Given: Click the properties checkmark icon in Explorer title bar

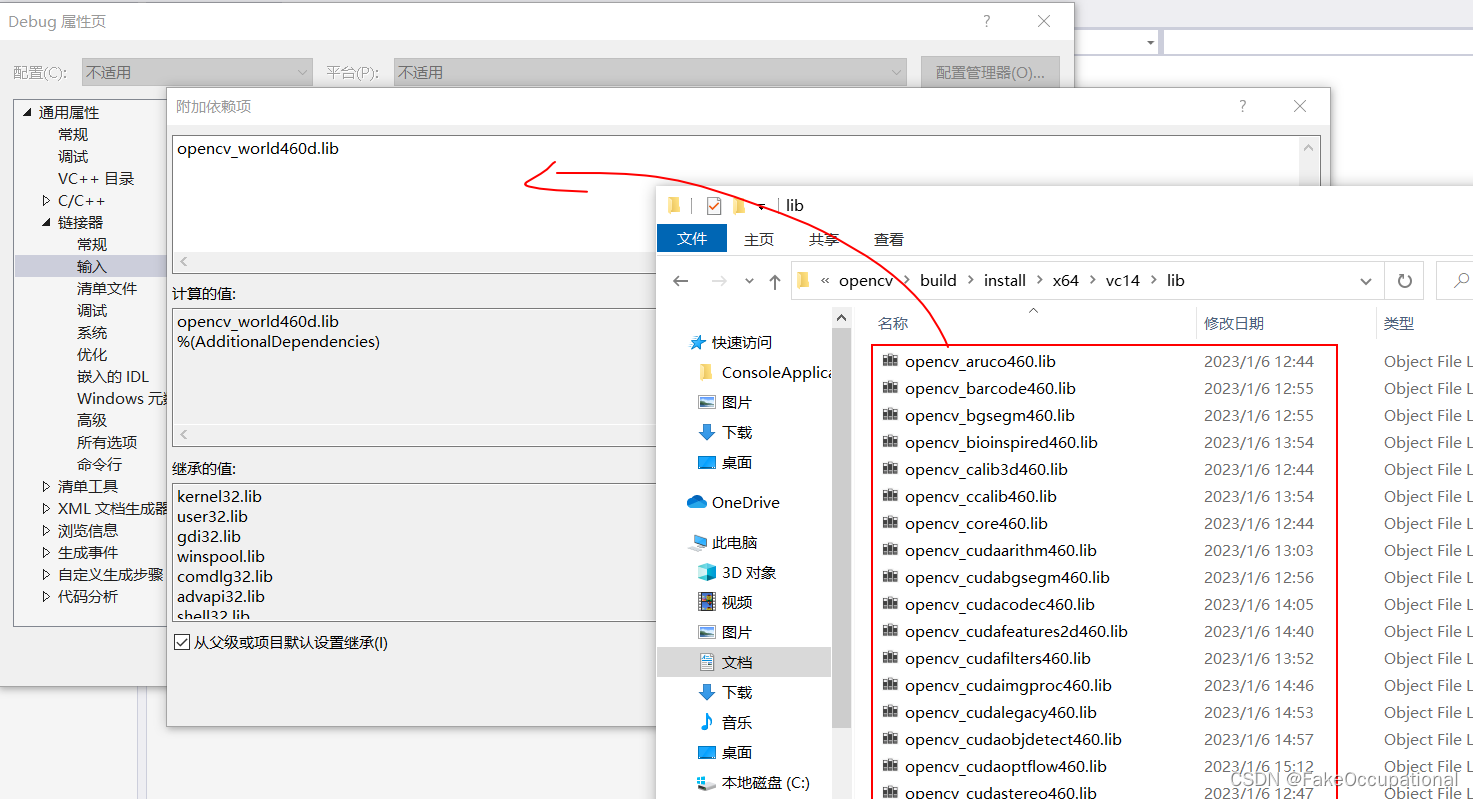Looking at the screenshot, I should pos(714,206).
